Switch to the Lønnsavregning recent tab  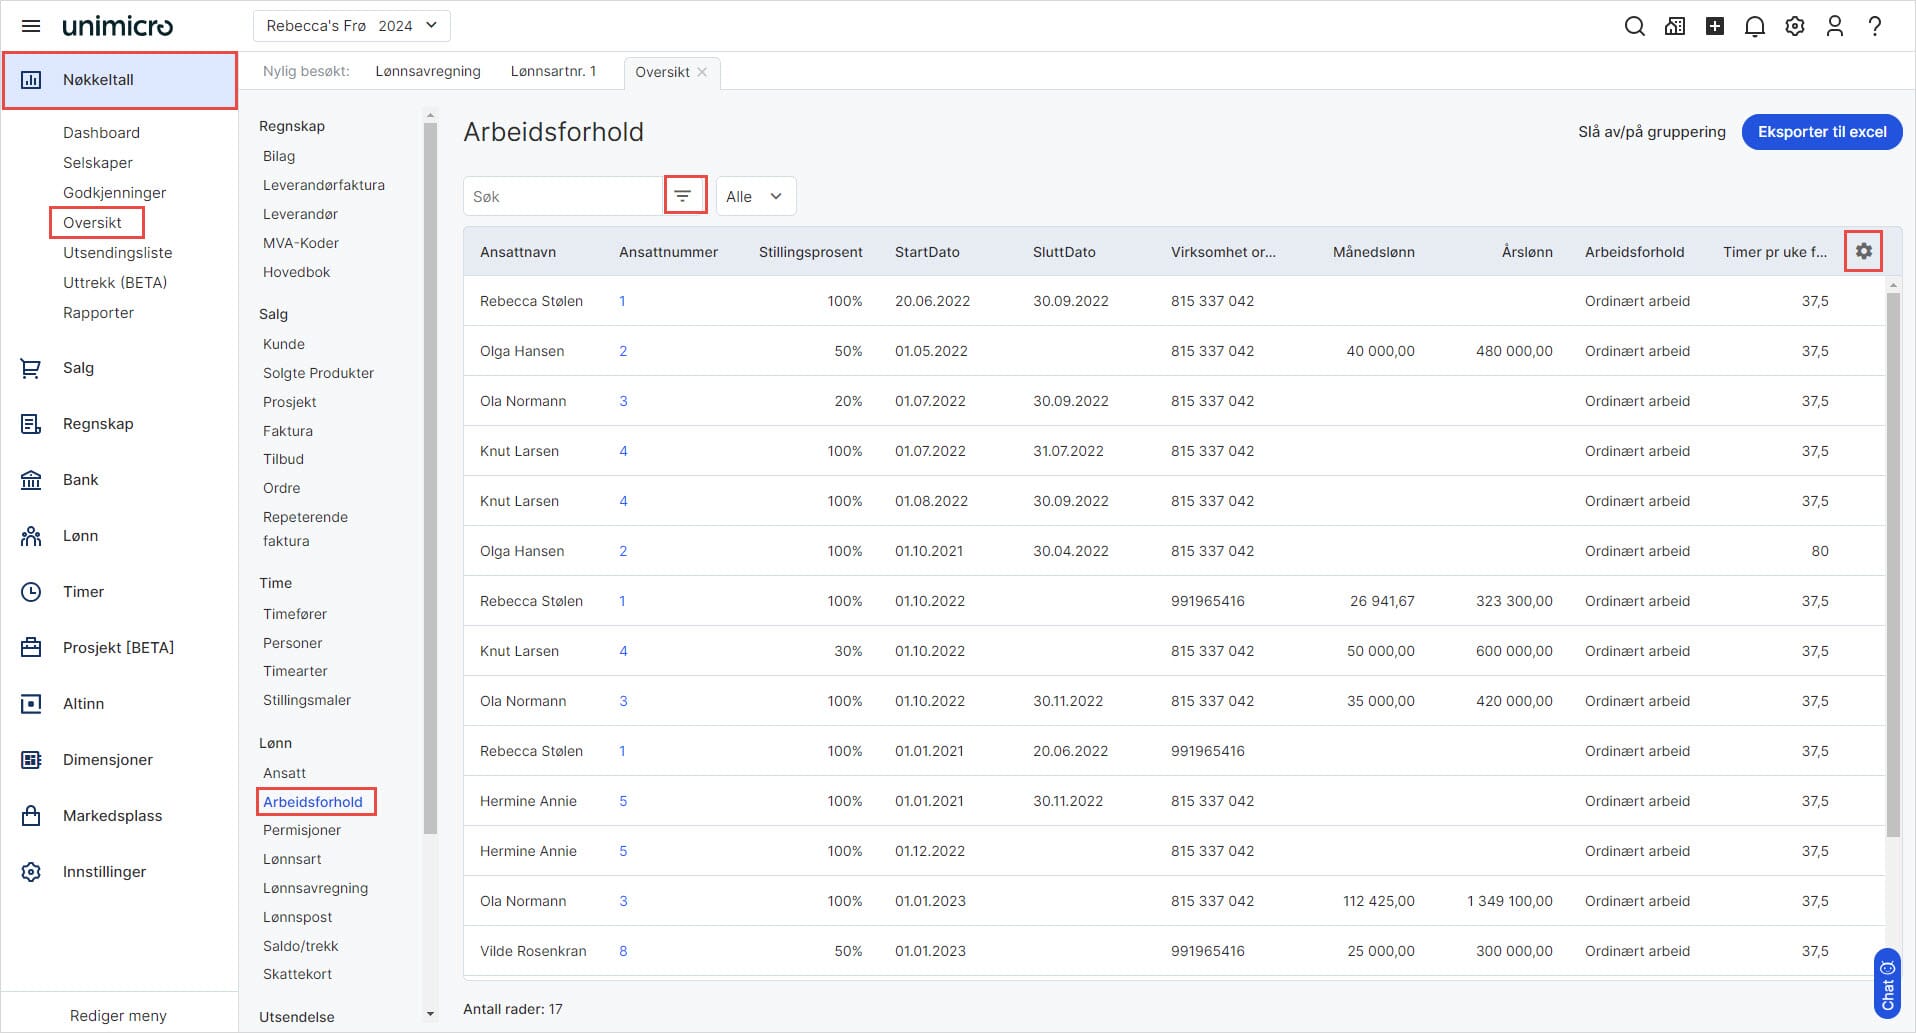428,72
